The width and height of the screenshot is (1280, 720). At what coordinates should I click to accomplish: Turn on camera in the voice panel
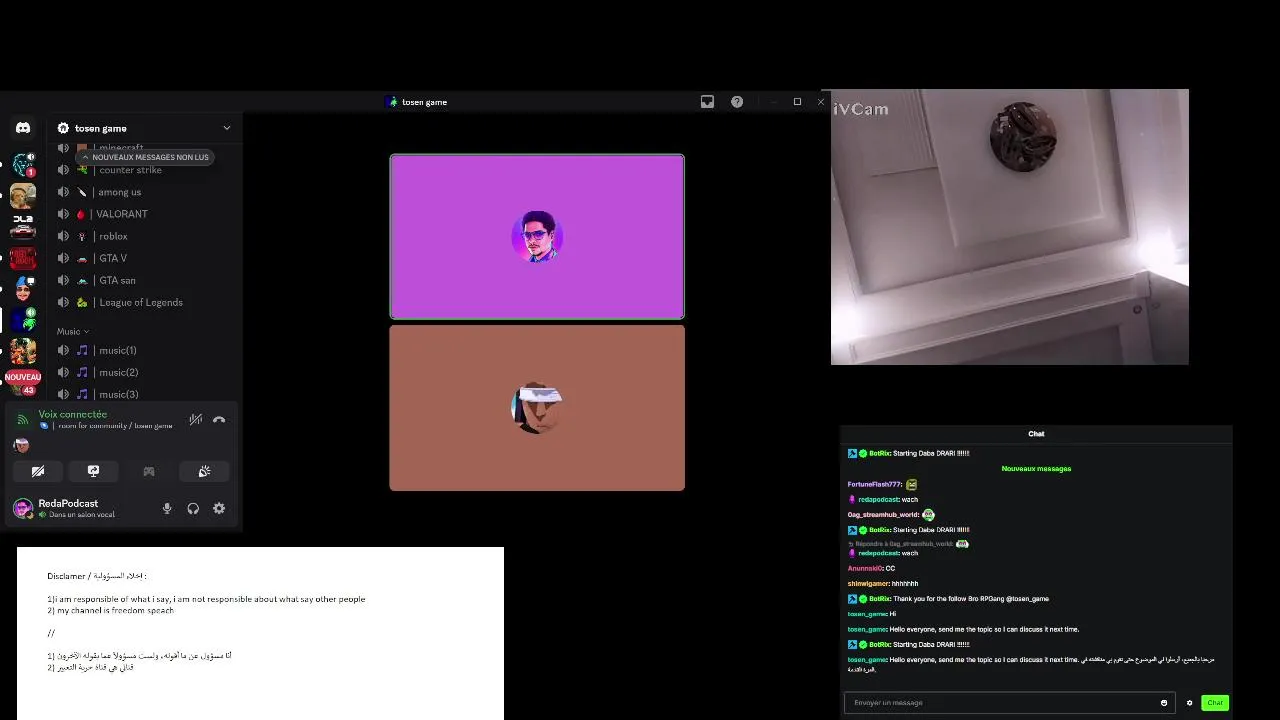[38, 471]
